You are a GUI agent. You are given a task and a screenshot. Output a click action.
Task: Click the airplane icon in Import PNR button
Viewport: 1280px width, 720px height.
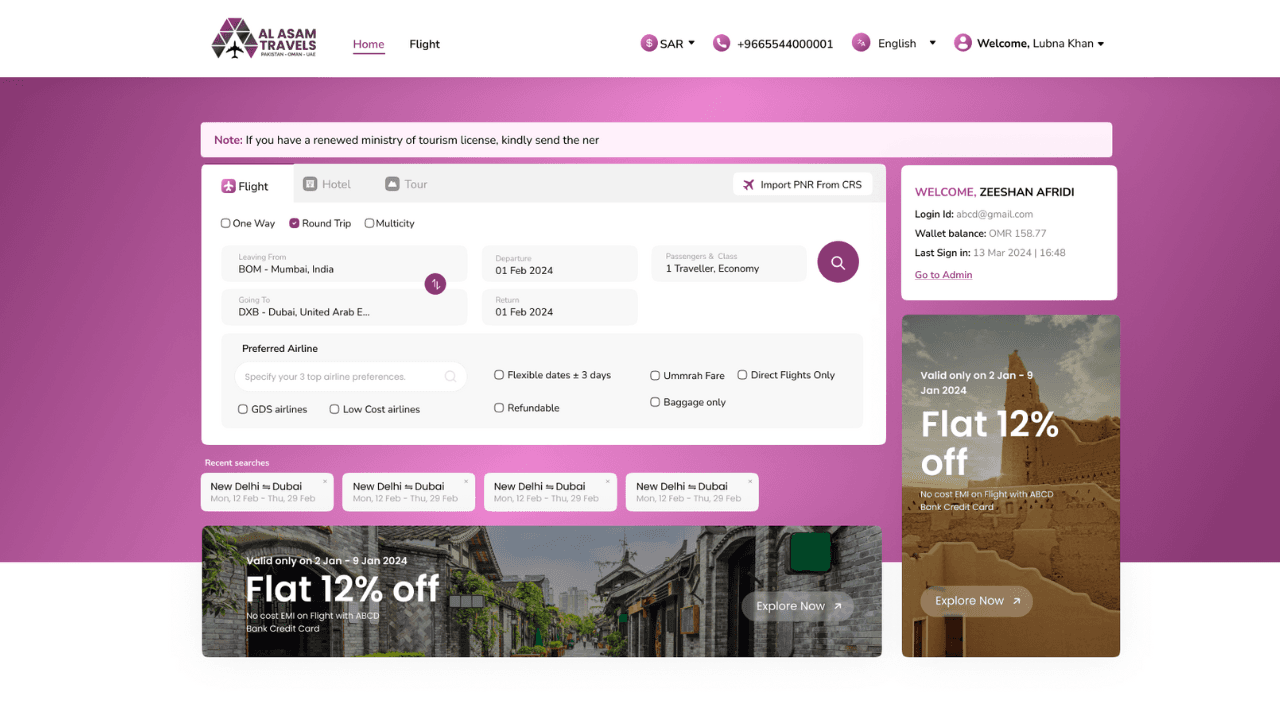tap(748, 185)
